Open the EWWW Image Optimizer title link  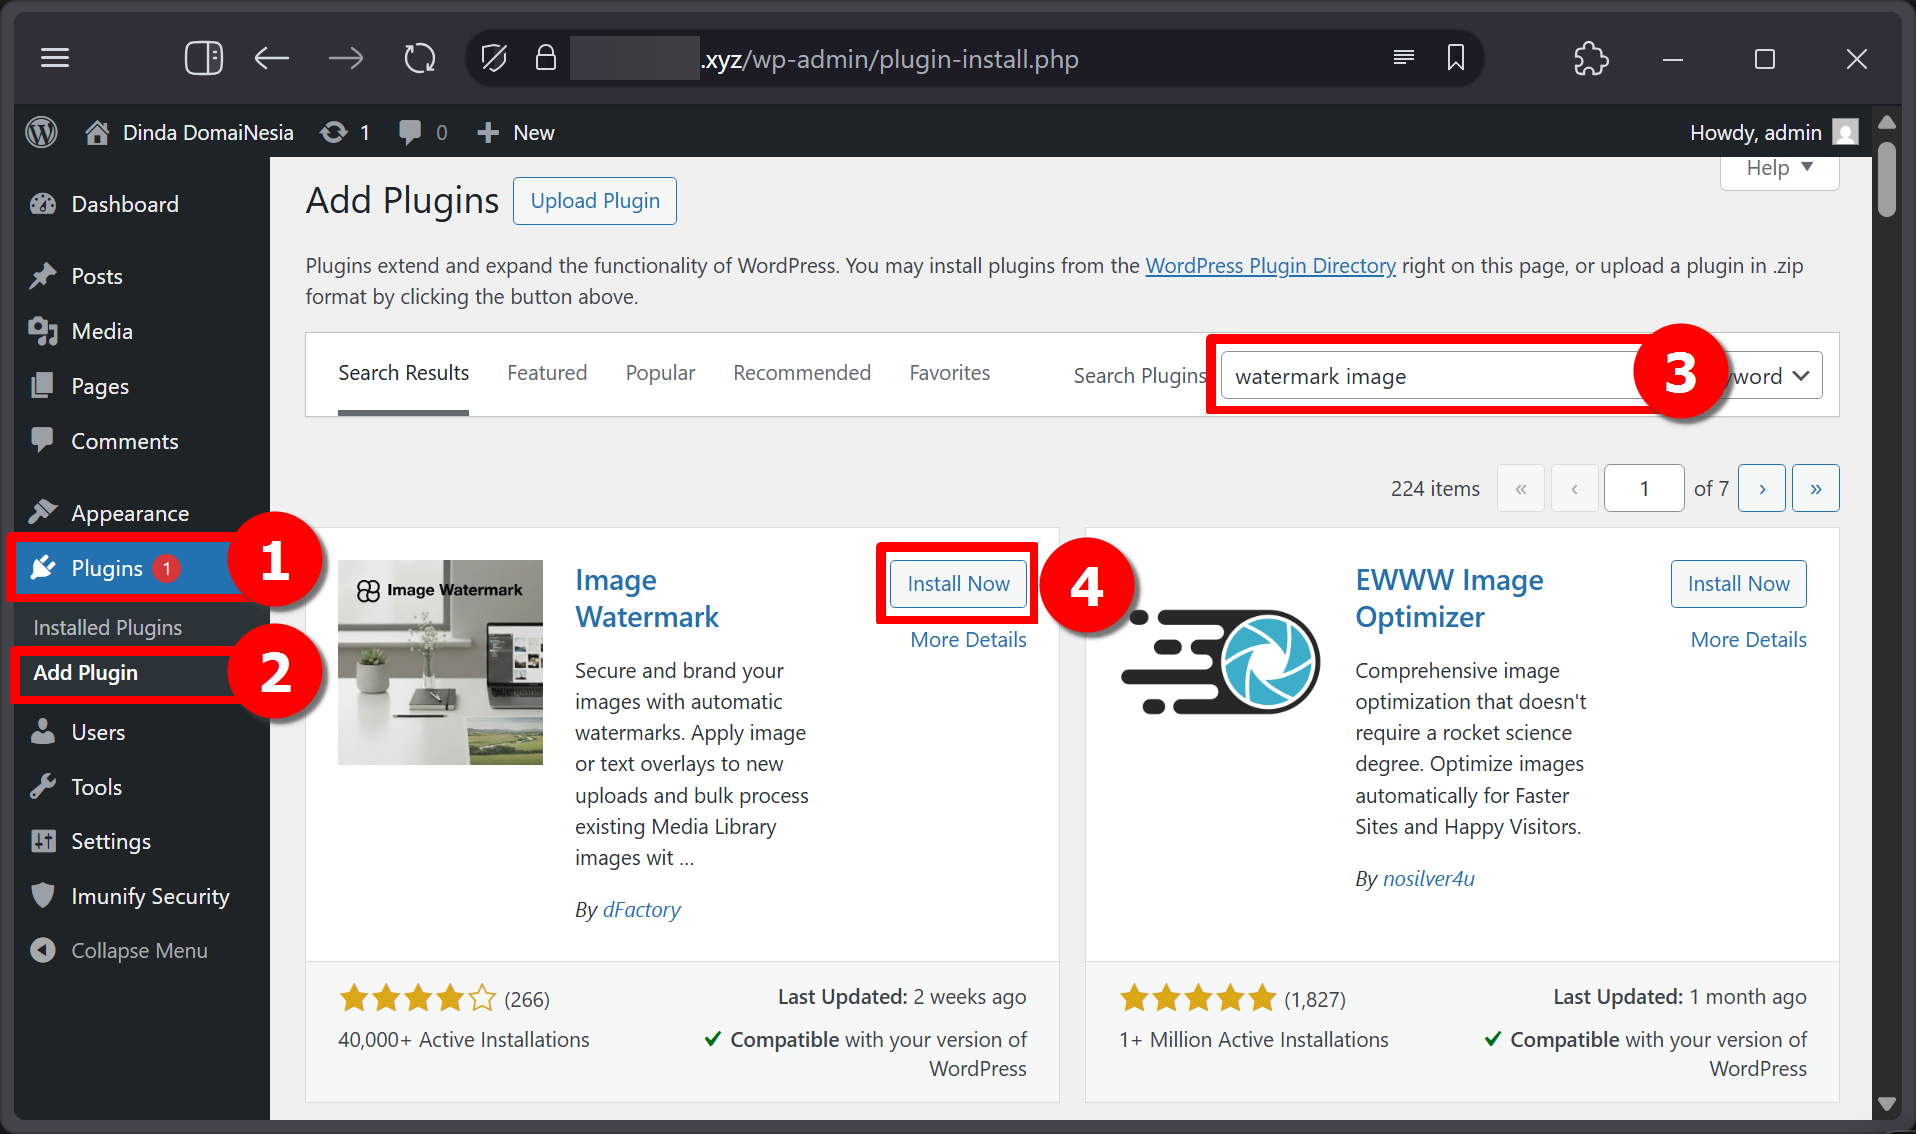1449,599
